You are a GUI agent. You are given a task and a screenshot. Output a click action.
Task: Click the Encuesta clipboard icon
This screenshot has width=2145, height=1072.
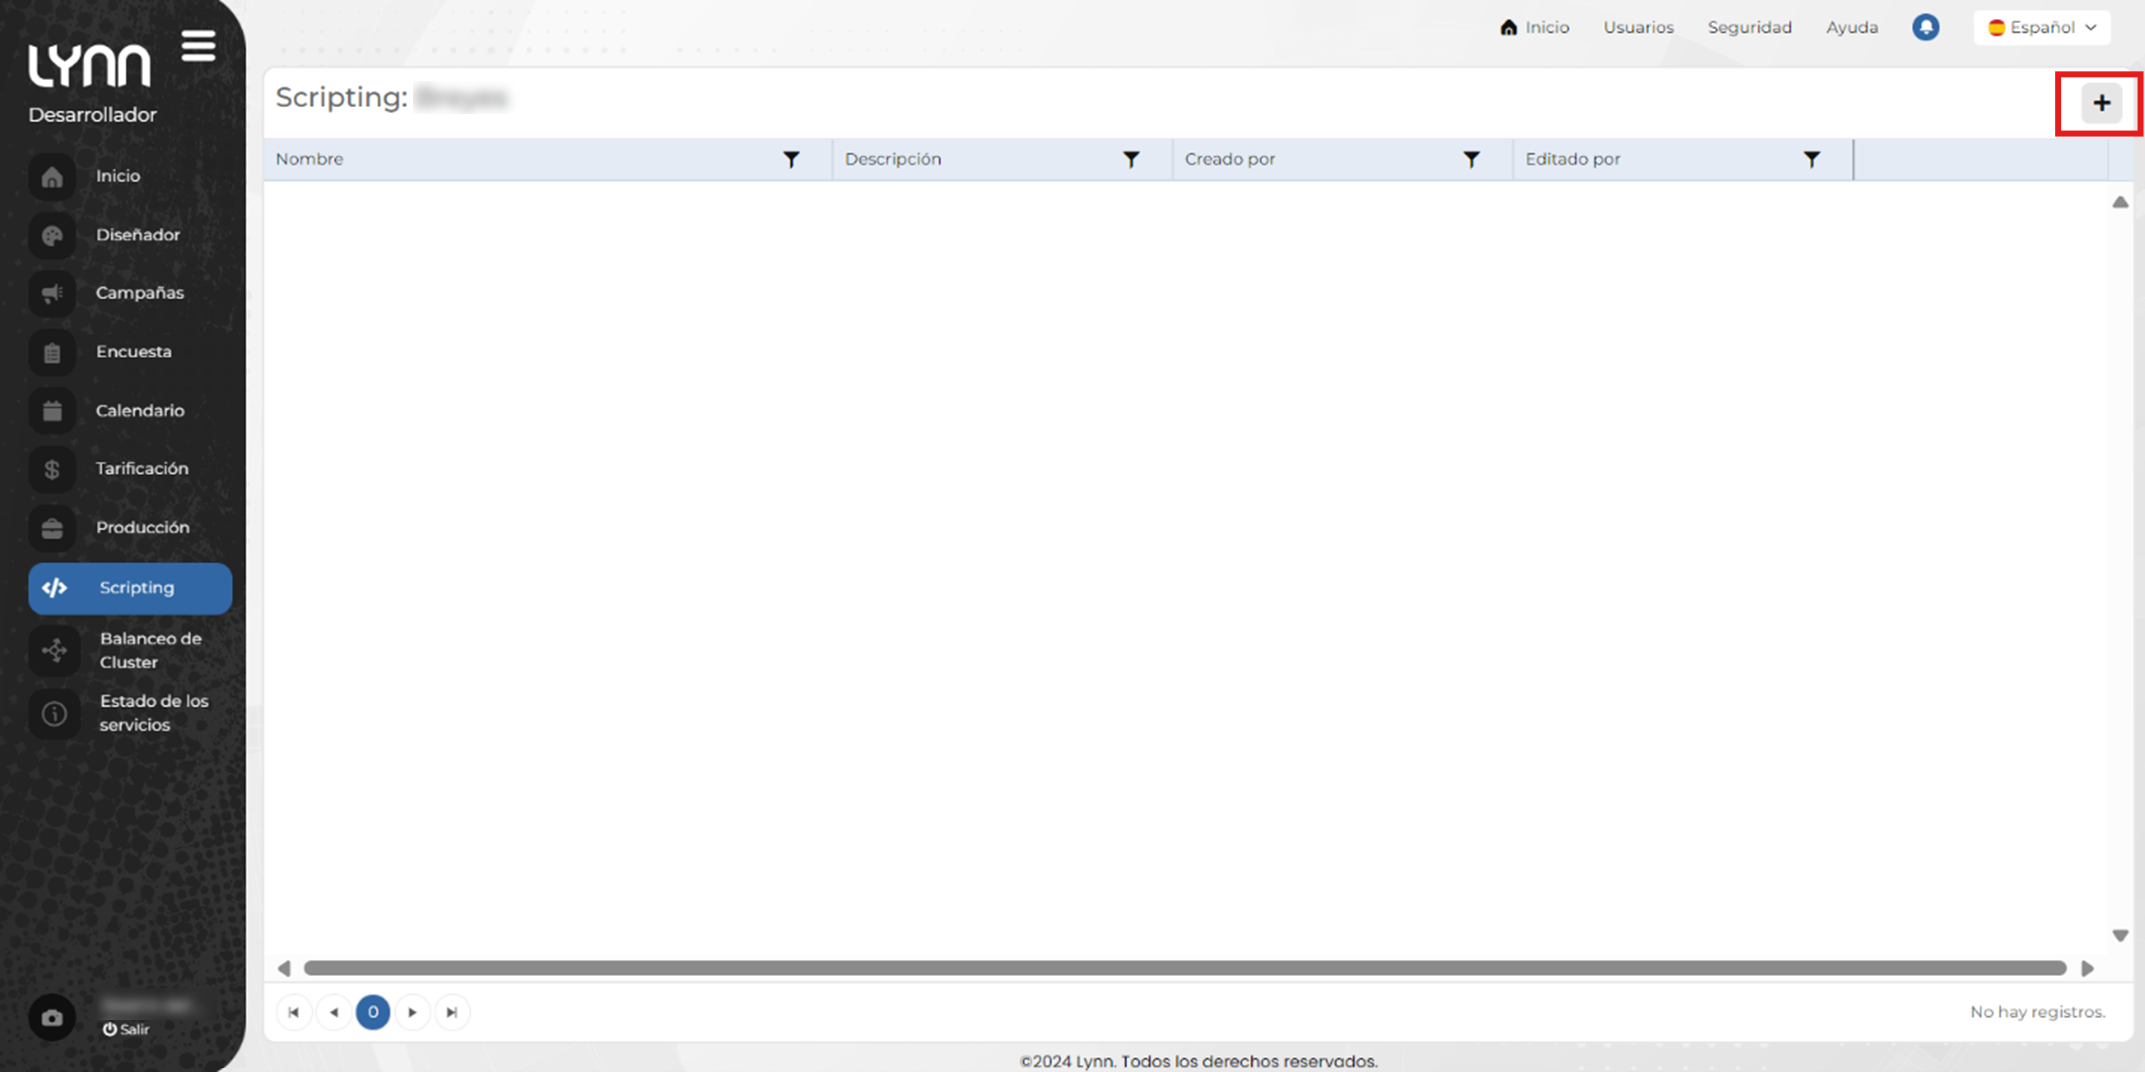[52, 353]
